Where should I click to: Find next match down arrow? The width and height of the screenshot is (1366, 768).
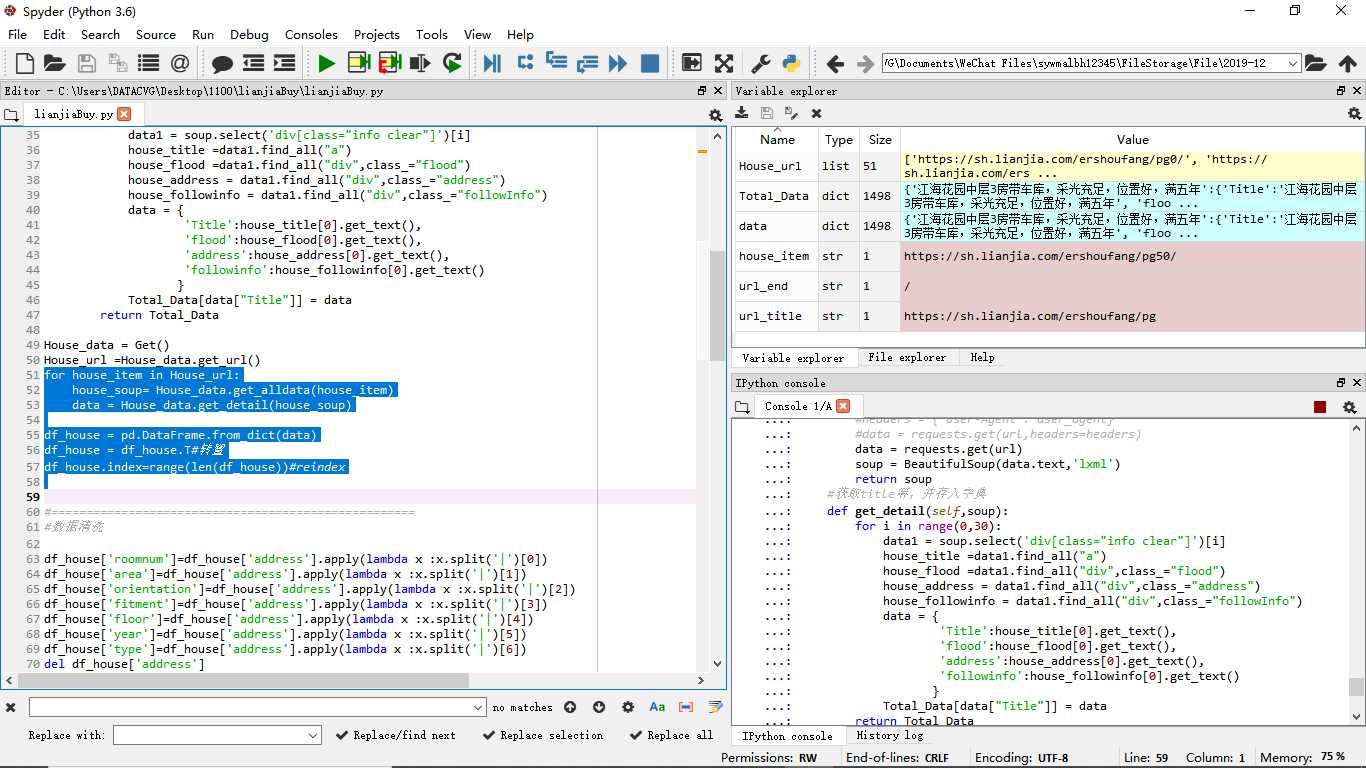tap(599, 707)
